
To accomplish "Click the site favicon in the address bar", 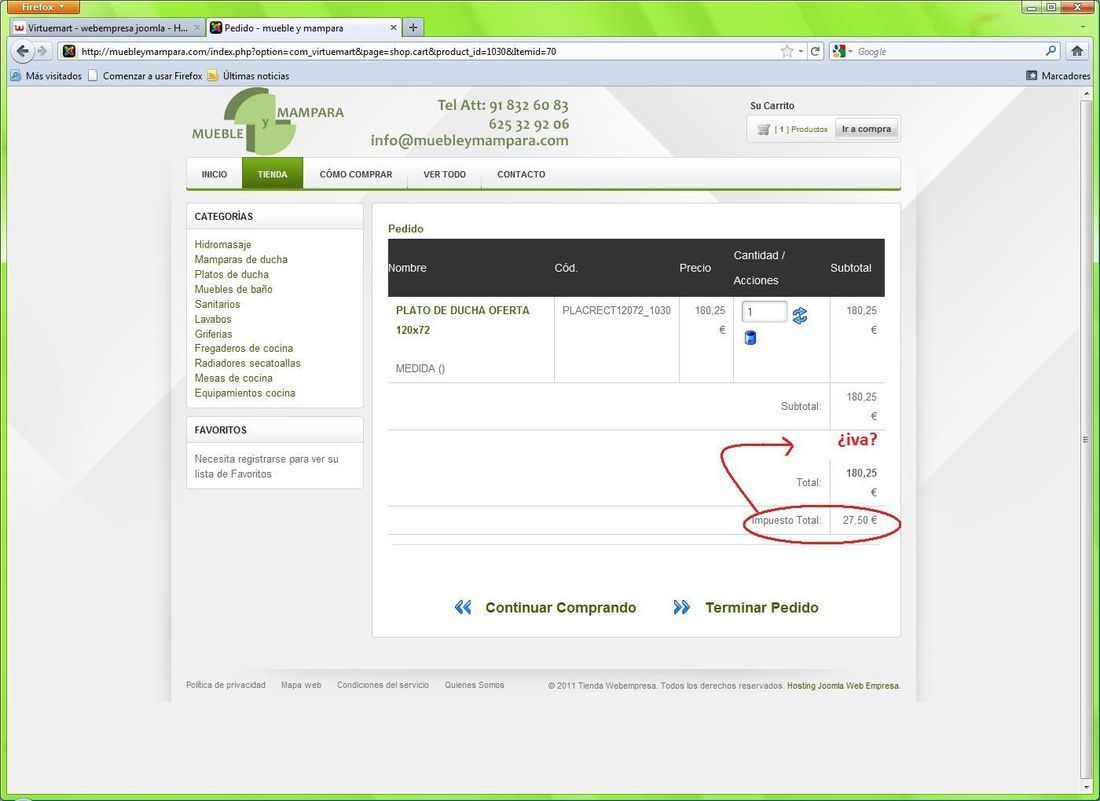I will [x=69, y=51].
